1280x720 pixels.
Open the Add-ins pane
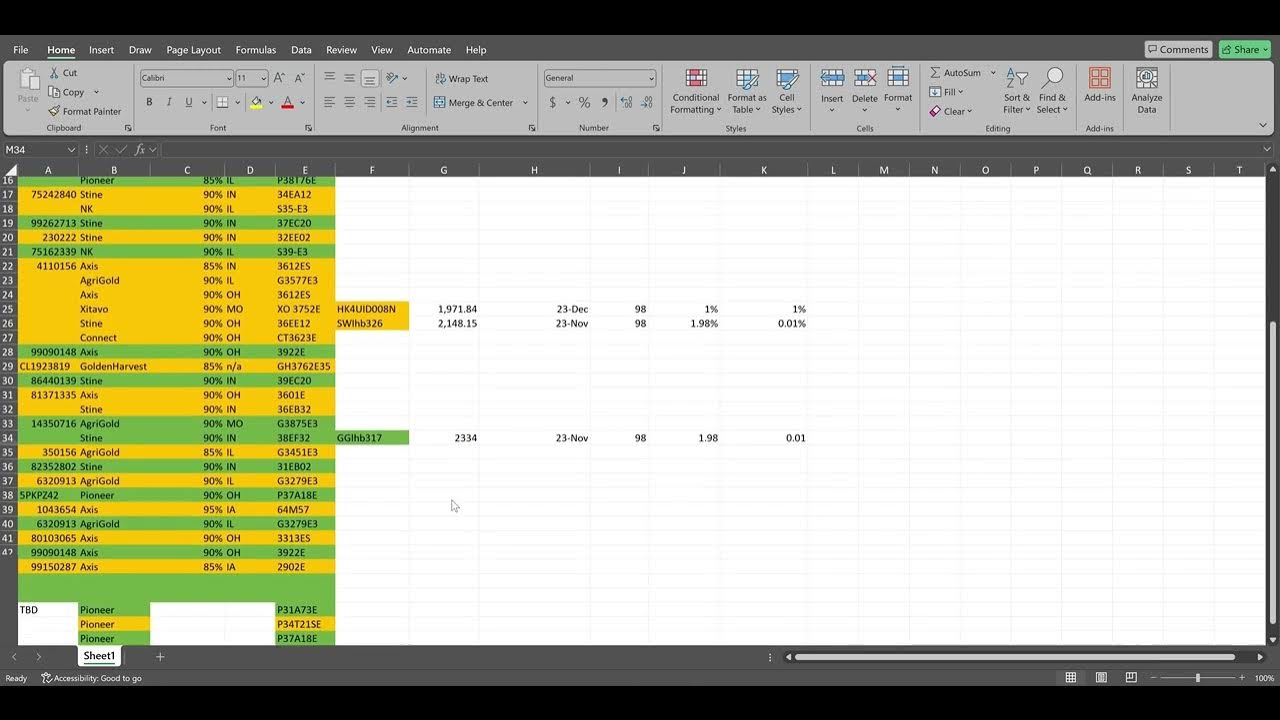click(1100, 86)
